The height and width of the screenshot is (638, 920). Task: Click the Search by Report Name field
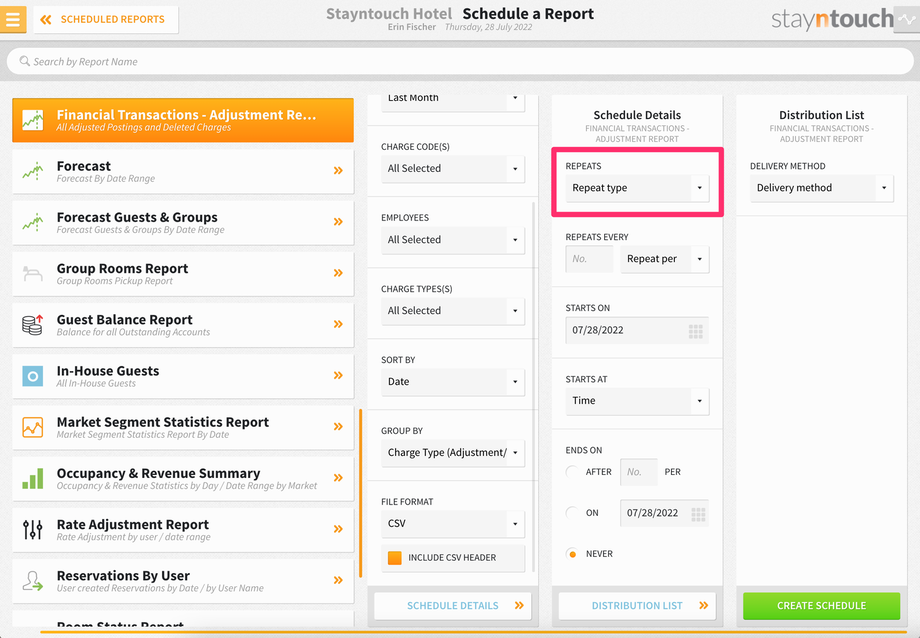pos(460,61)
